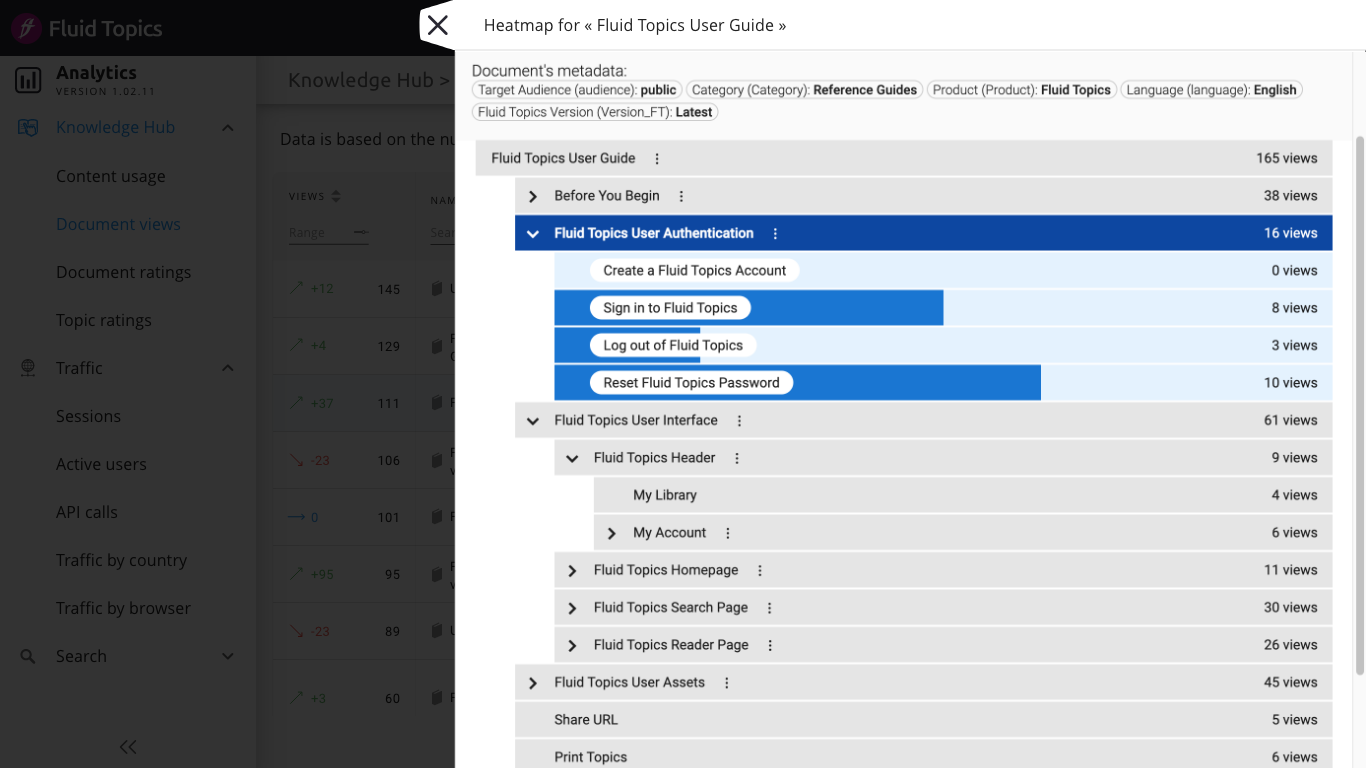Click Create a Fluid Topics Account topic
This screenshot has height=768, width=1366.
[694, 270]
